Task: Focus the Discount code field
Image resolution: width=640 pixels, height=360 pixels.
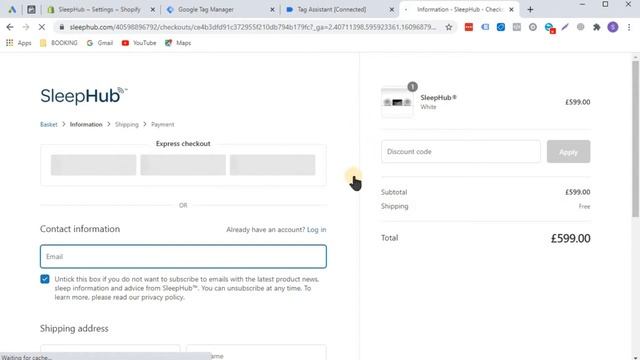Action: (461, 151)
